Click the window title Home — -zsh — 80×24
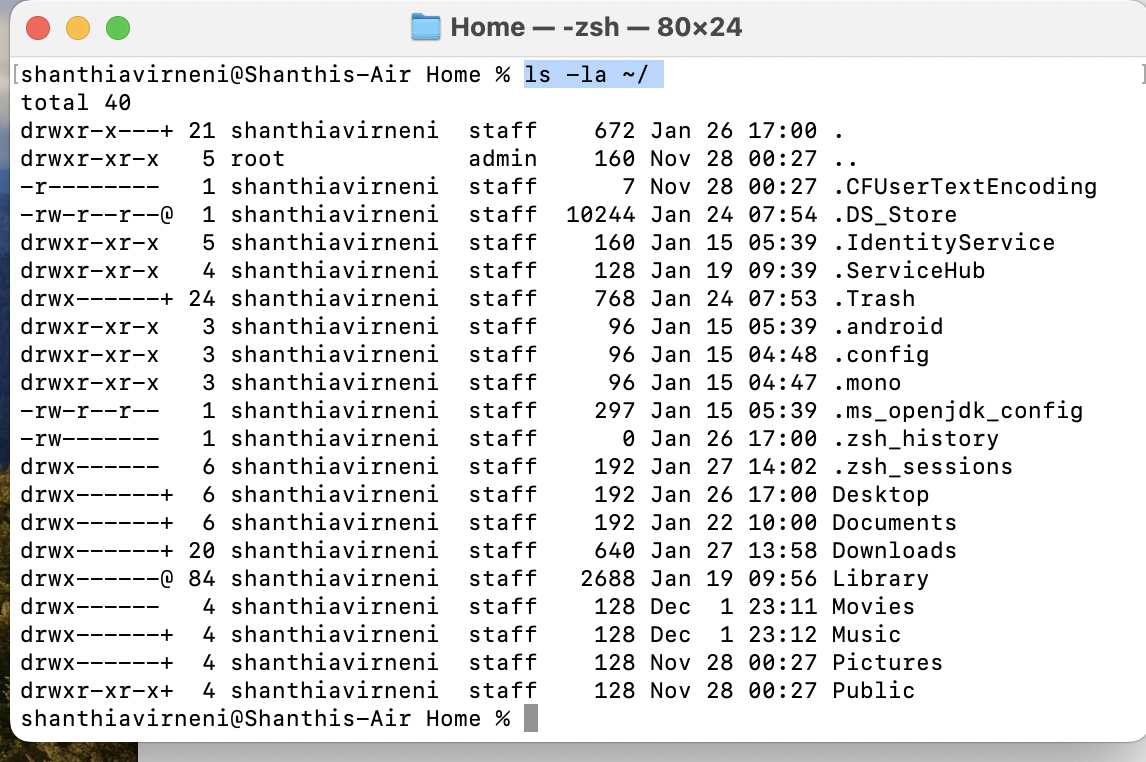1146x762 pixels. coord(596,28)
